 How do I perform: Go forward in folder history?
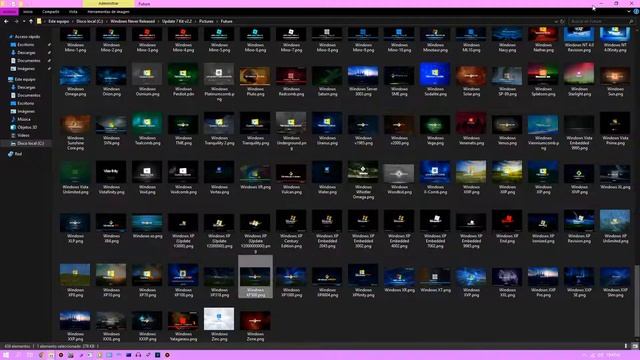[x=16, y=21]
